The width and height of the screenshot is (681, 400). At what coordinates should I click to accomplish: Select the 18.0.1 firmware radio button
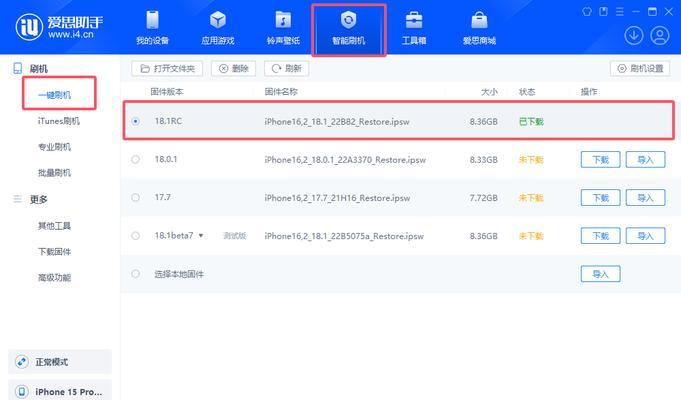[x=136, y=159]
